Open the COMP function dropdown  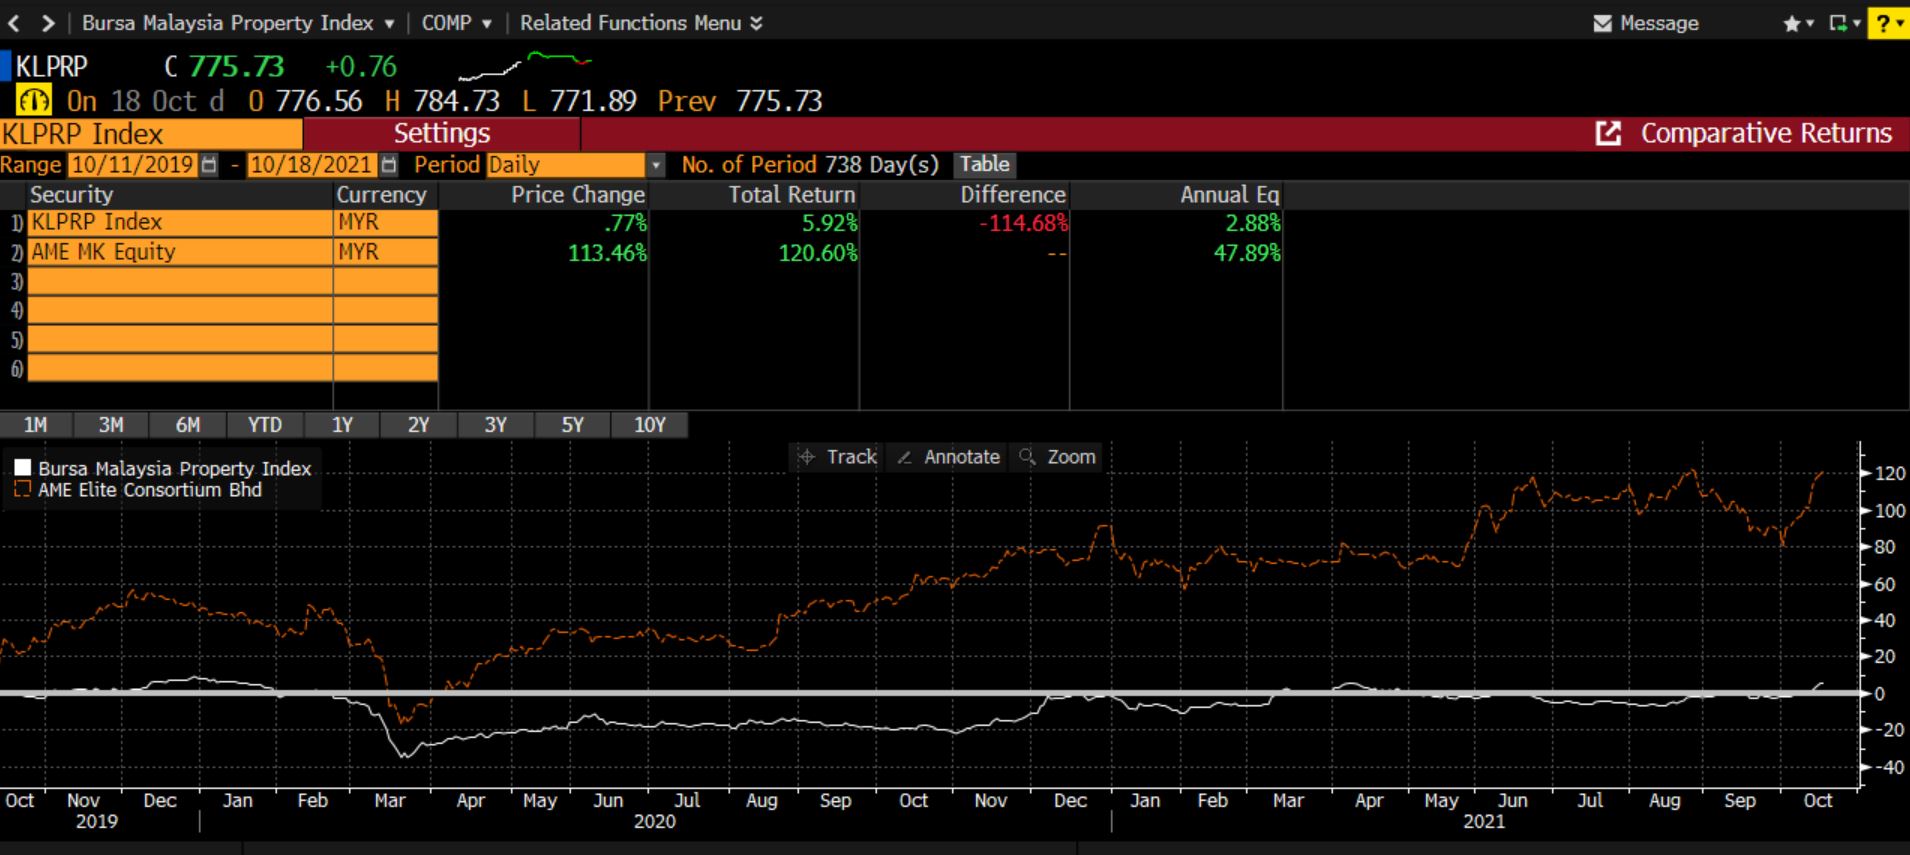tap(457, 22)
